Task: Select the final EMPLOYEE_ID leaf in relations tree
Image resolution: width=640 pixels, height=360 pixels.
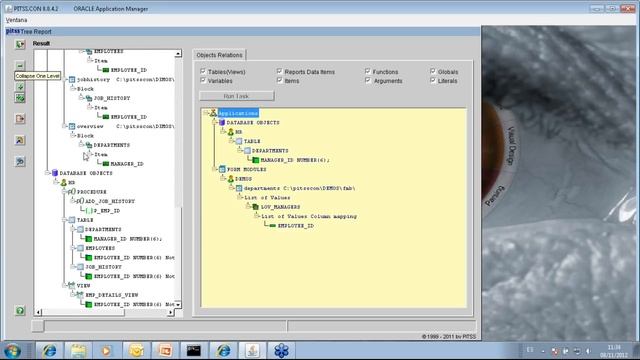Action: (x=296, y=226)
